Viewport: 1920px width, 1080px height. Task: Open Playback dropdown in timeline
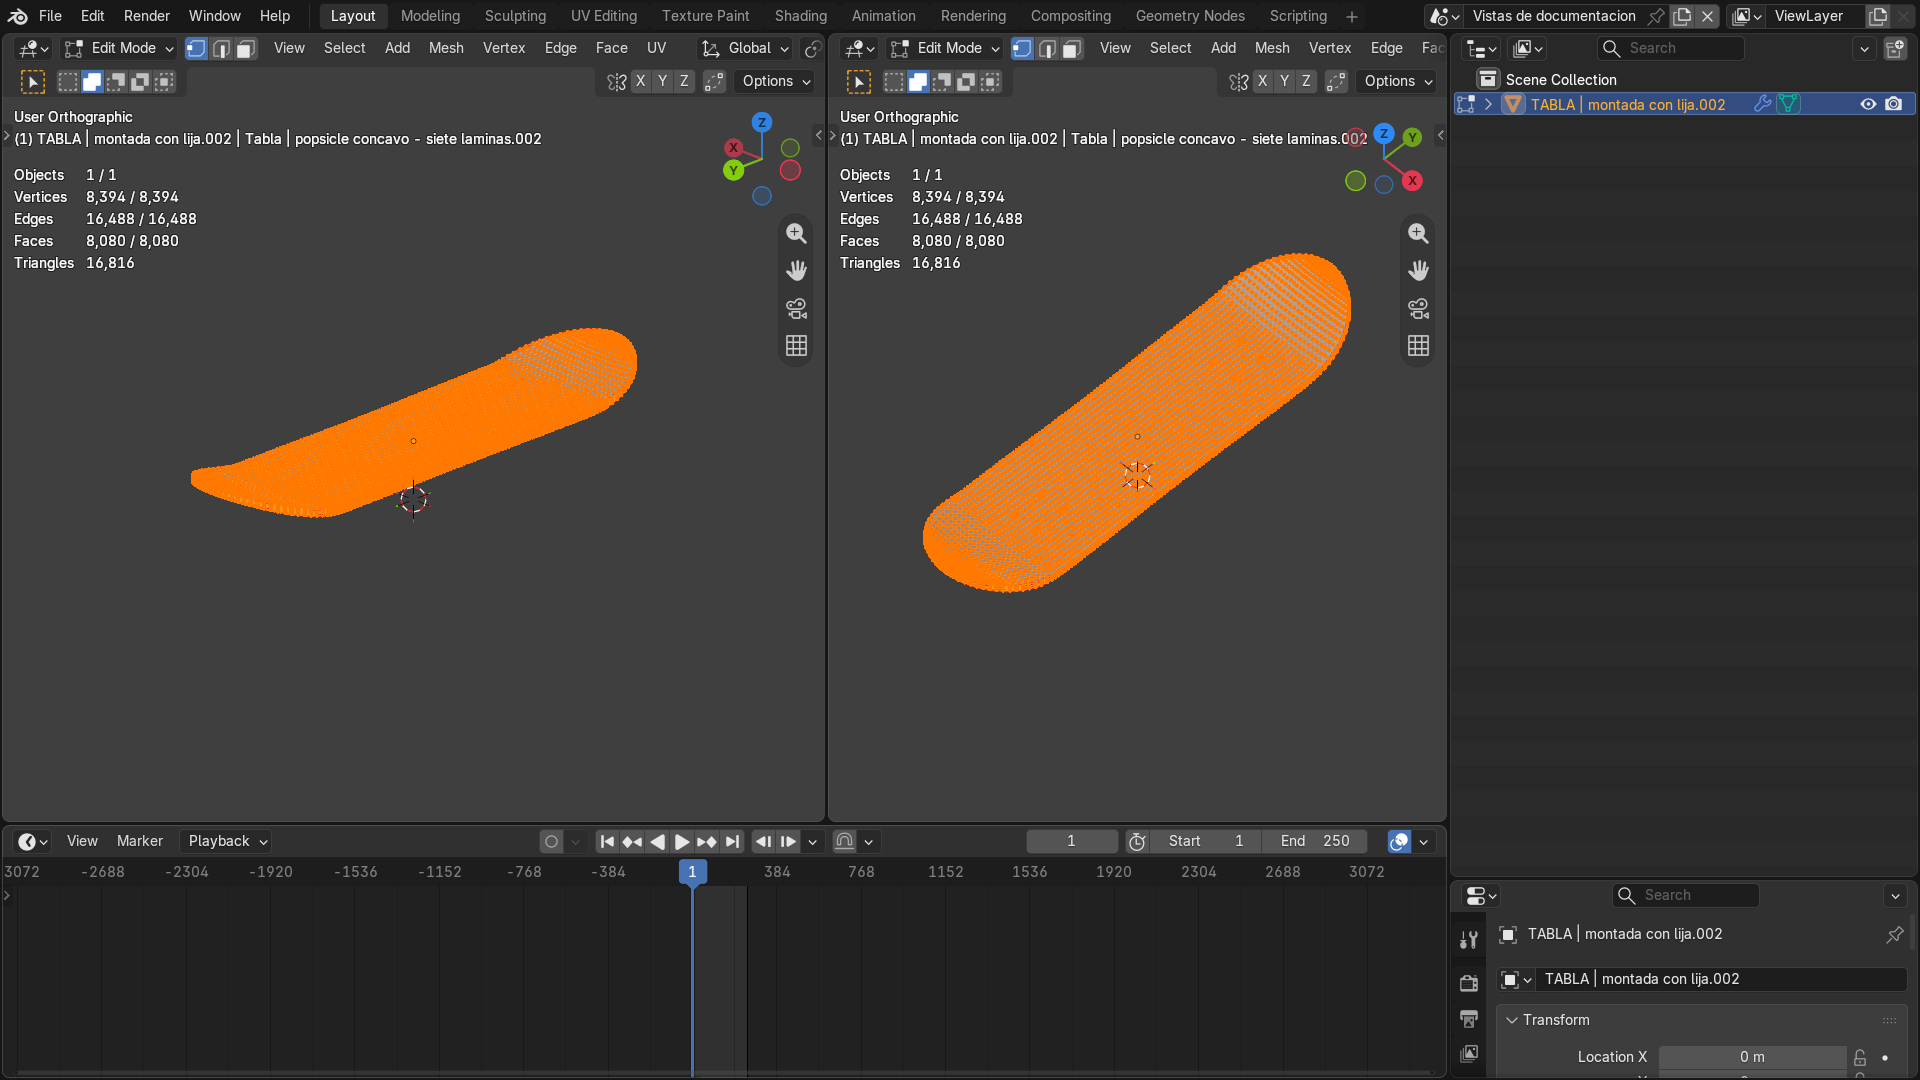227,841
